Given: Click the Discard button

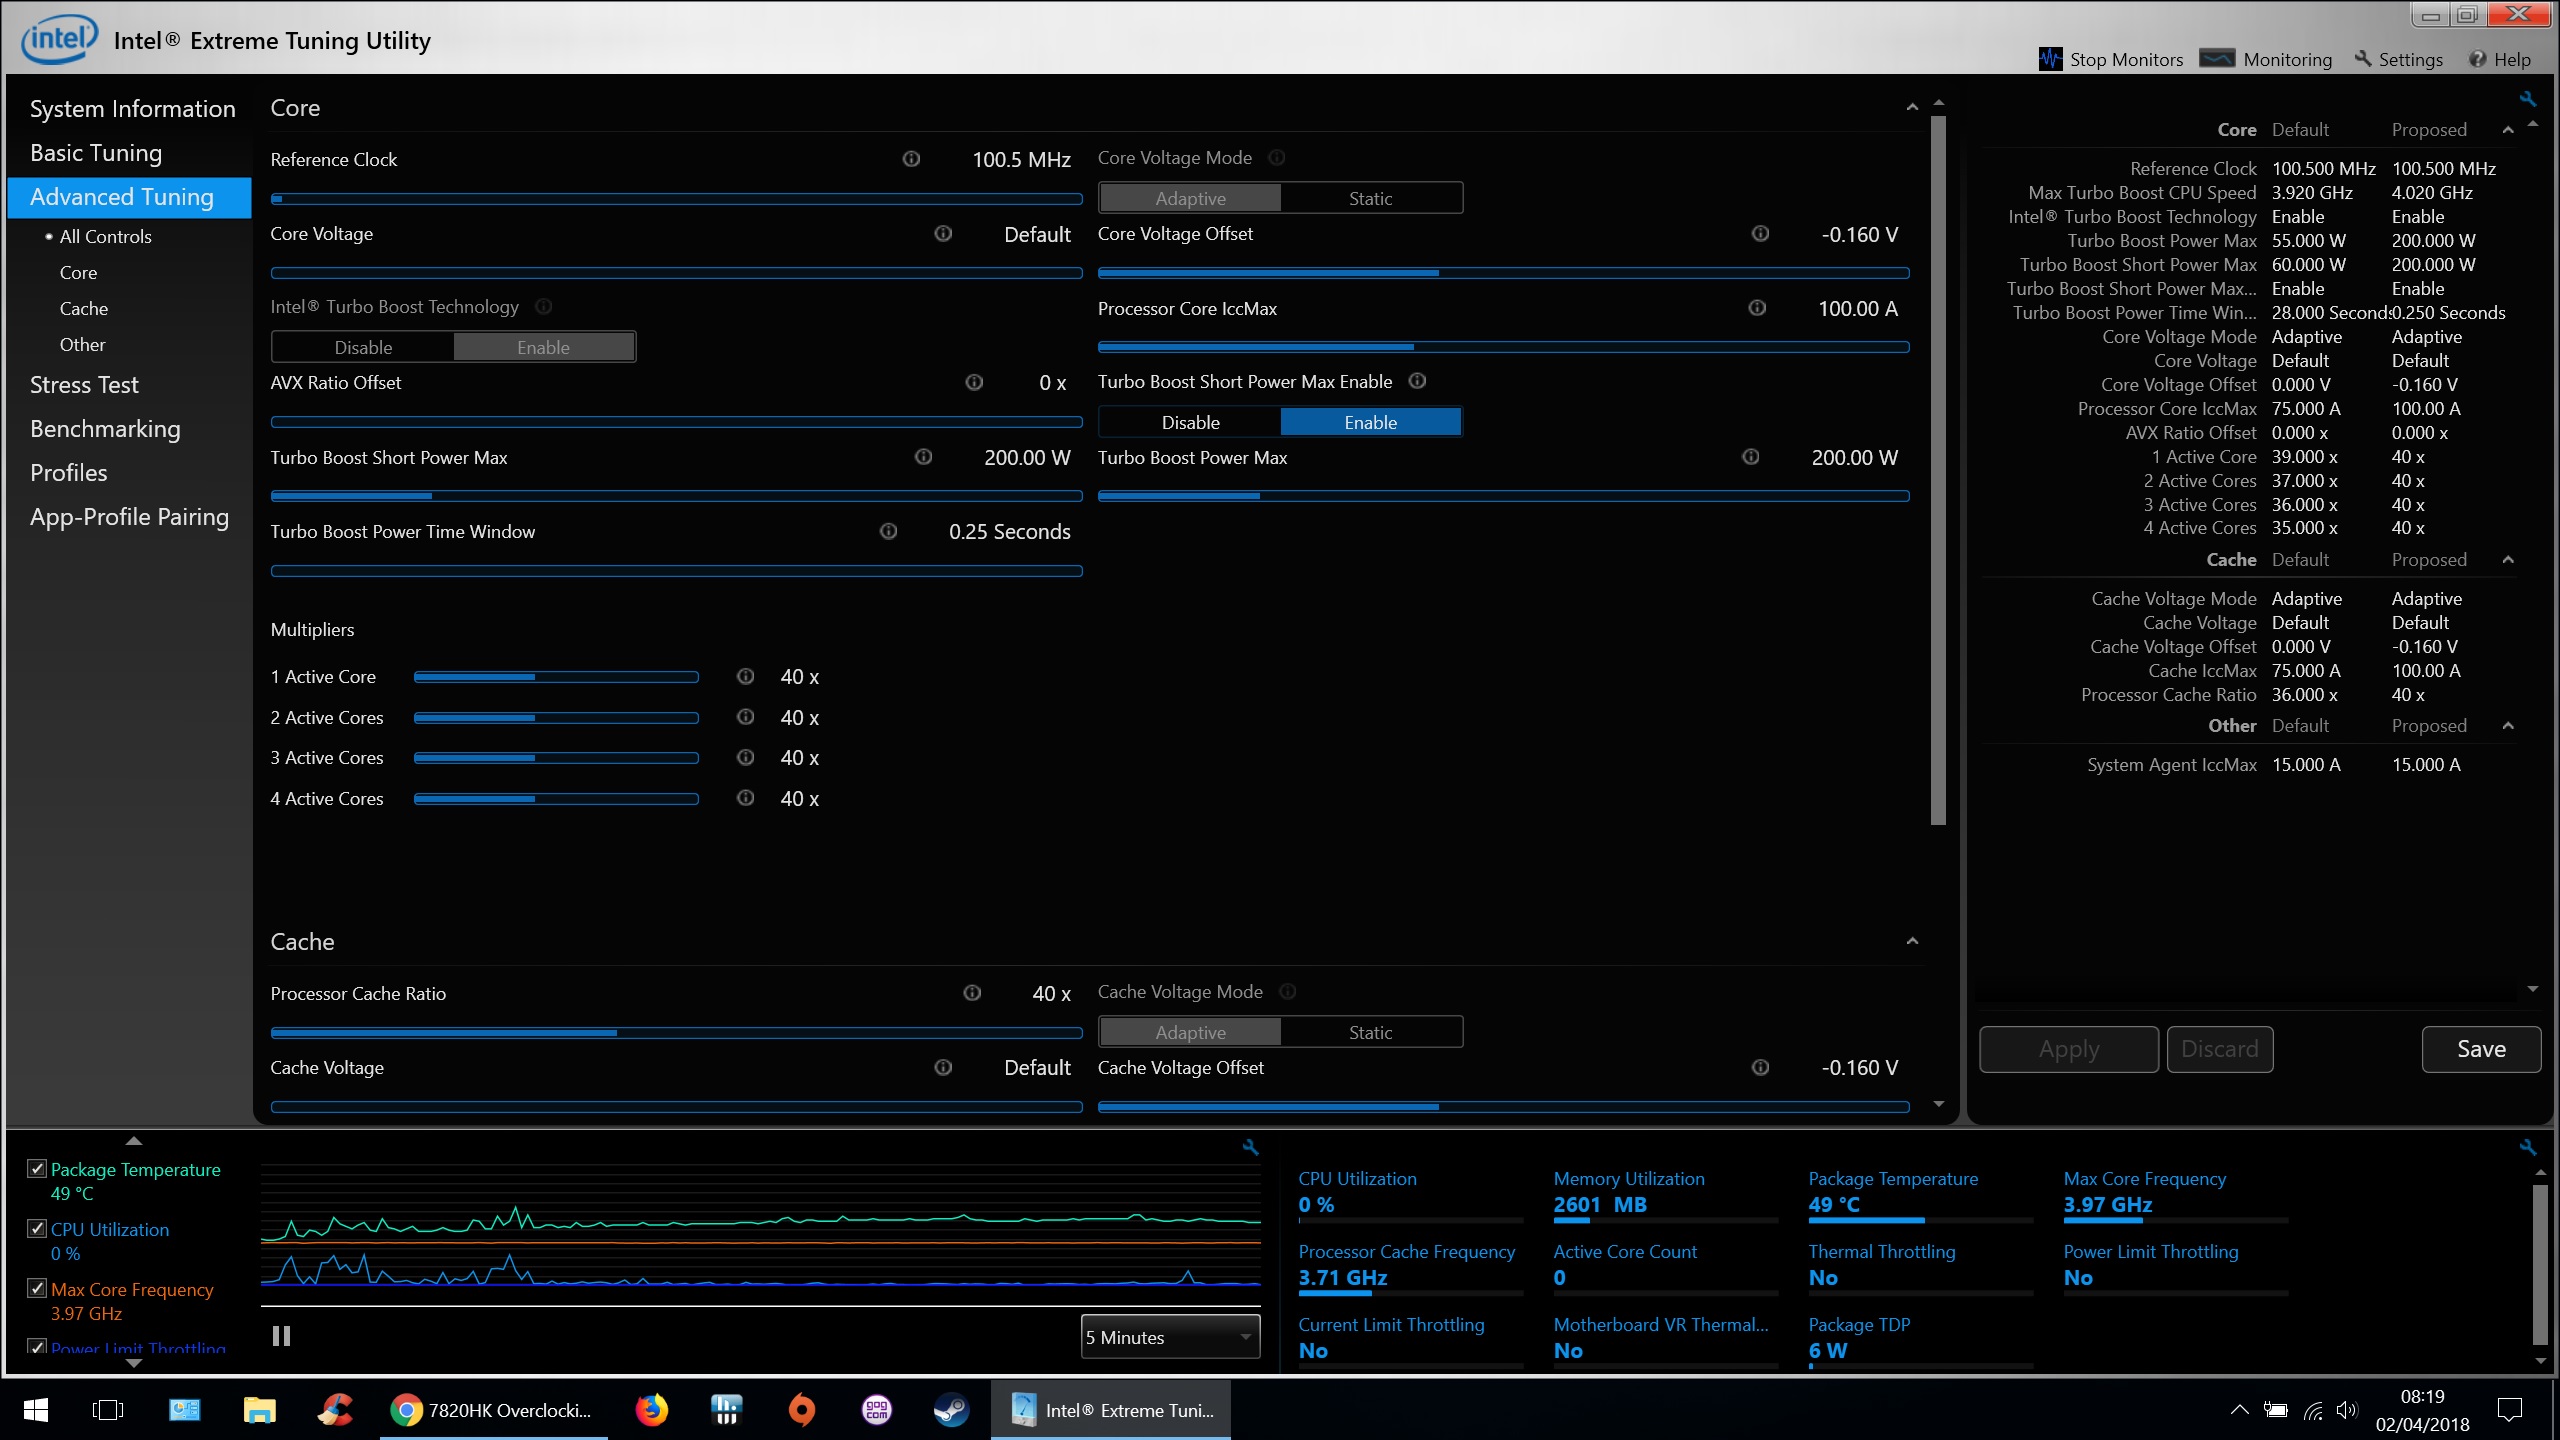Looking at the screenshot, I should click(2220, 1049).
